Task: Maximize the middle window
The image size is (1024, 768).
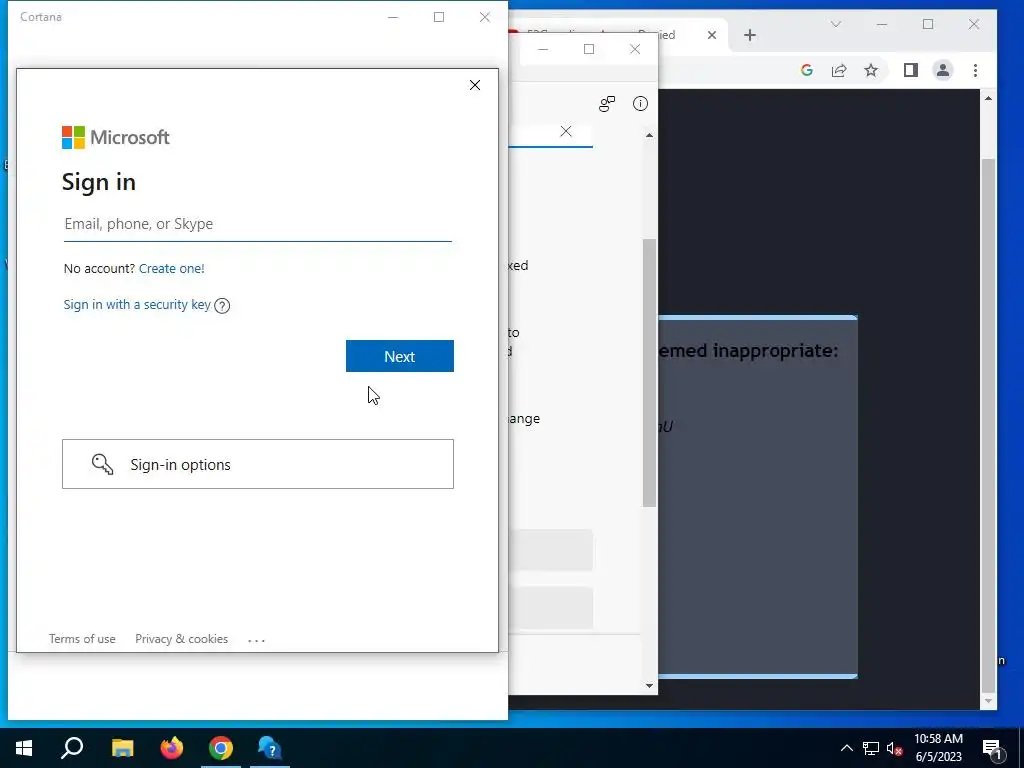Action: pyautogui.click(x=589, y=49)
